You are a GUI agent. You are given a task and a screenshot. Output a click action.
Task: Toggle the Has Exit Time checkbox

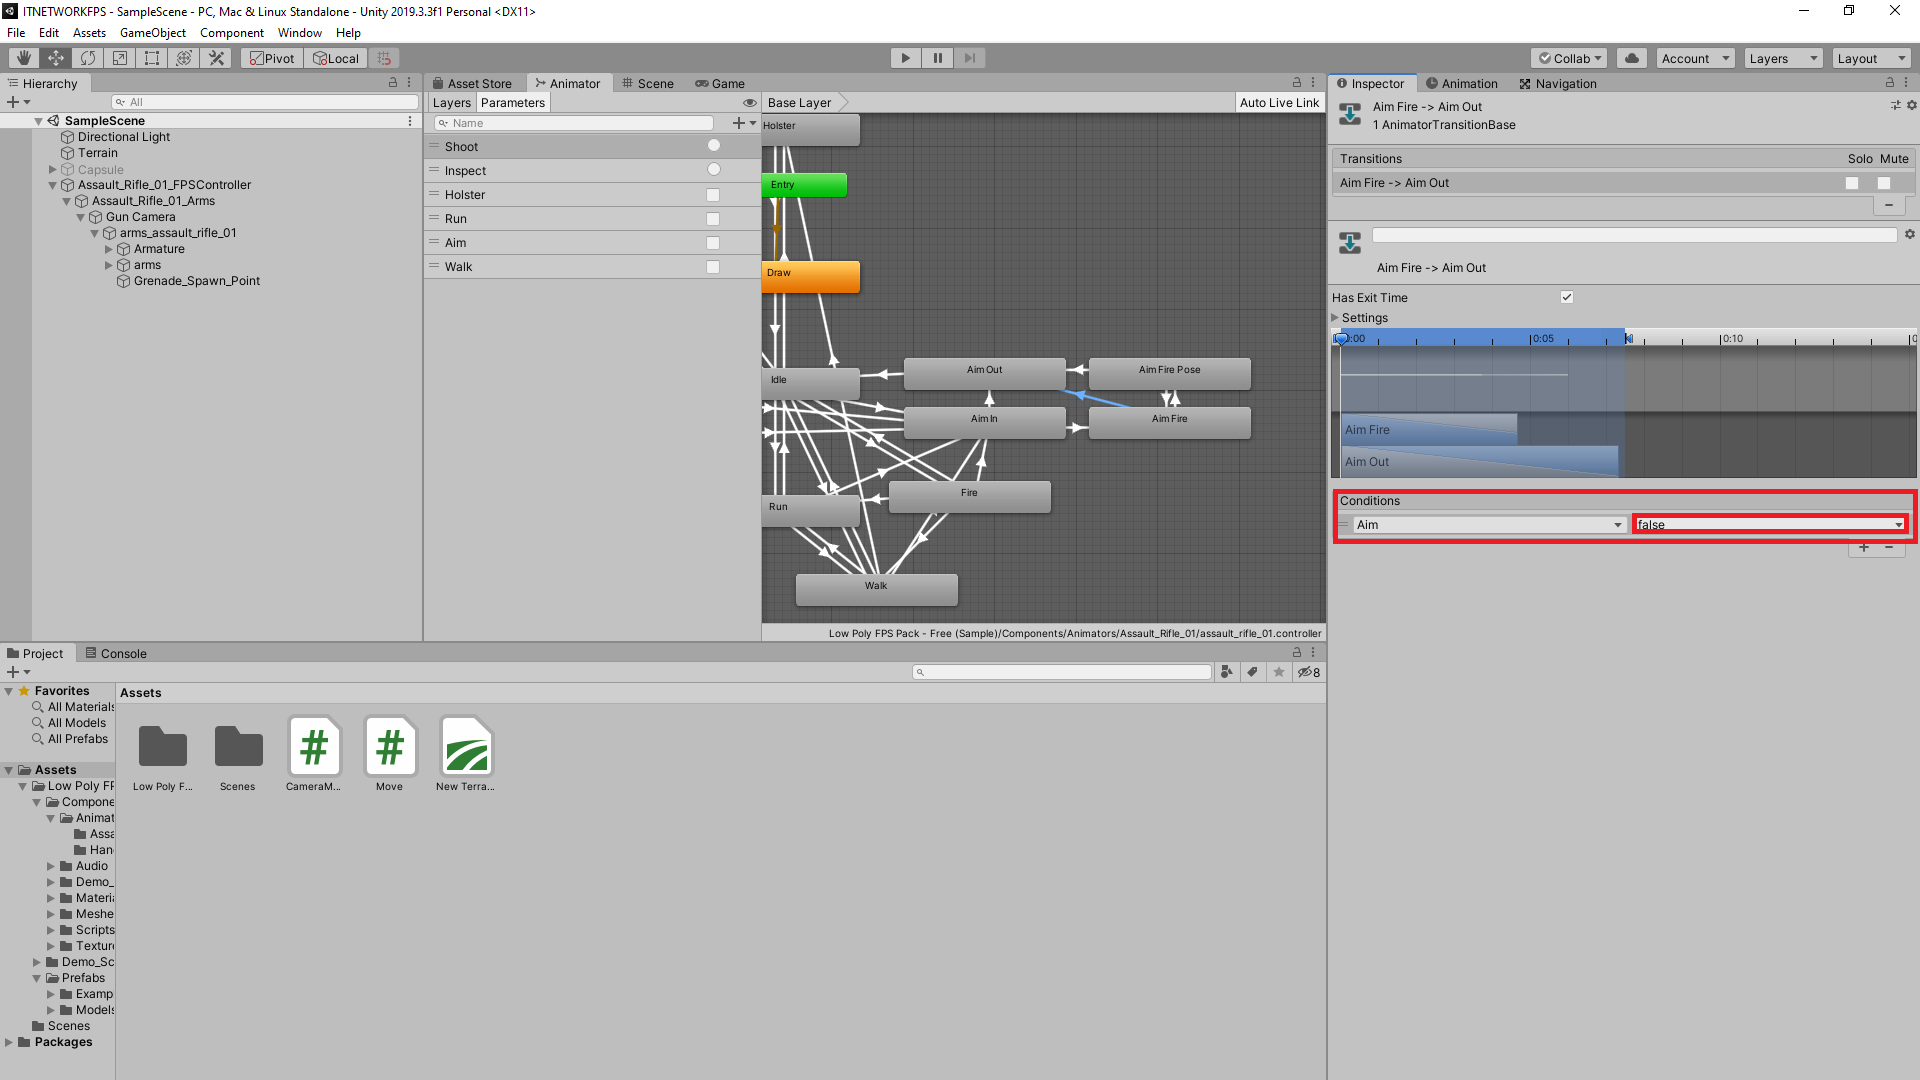[x=1566, y=297]
